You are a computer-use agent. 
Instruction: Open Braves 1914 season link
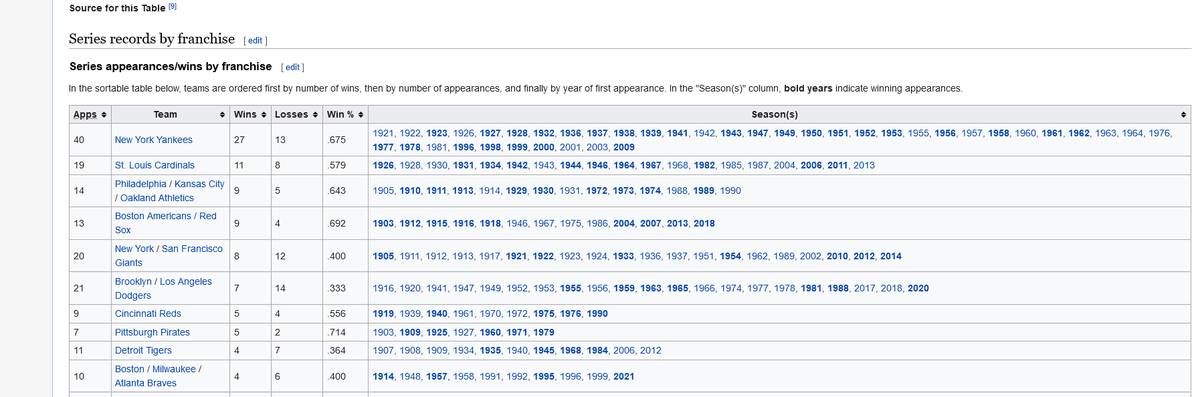(x=382, y=376)
